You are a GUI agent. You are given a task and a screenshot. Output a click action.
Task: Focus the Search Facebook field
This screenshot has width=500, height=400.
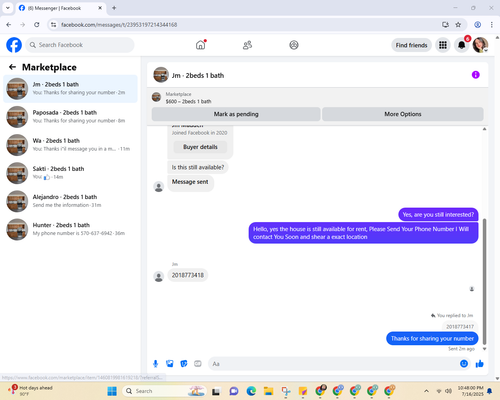click(x=80, y=45)
